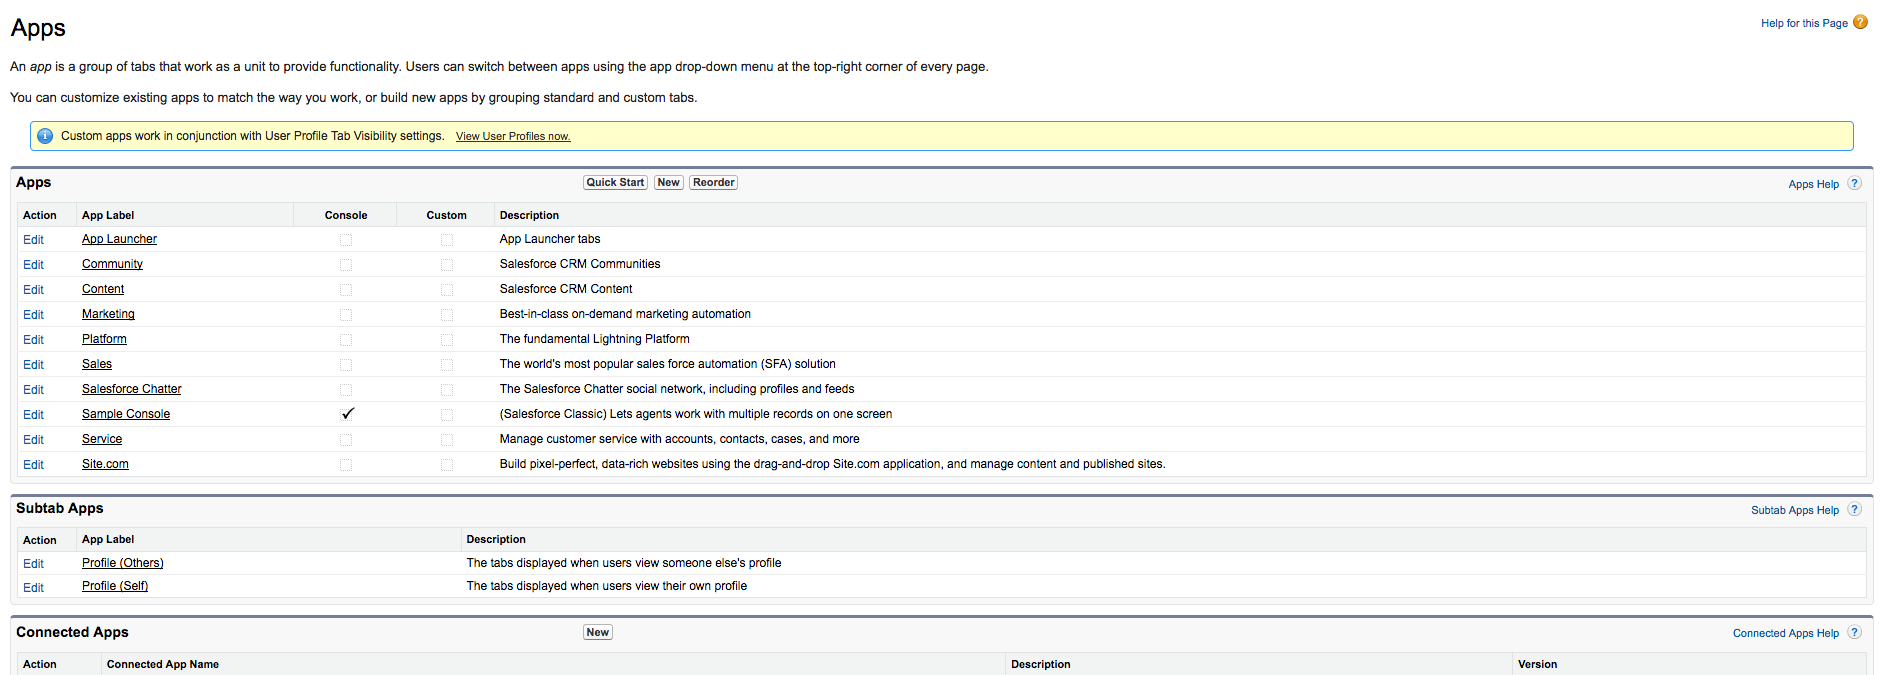
Task: Toggle the Console checkbox for App Launcher
Action: click(346, 240)
